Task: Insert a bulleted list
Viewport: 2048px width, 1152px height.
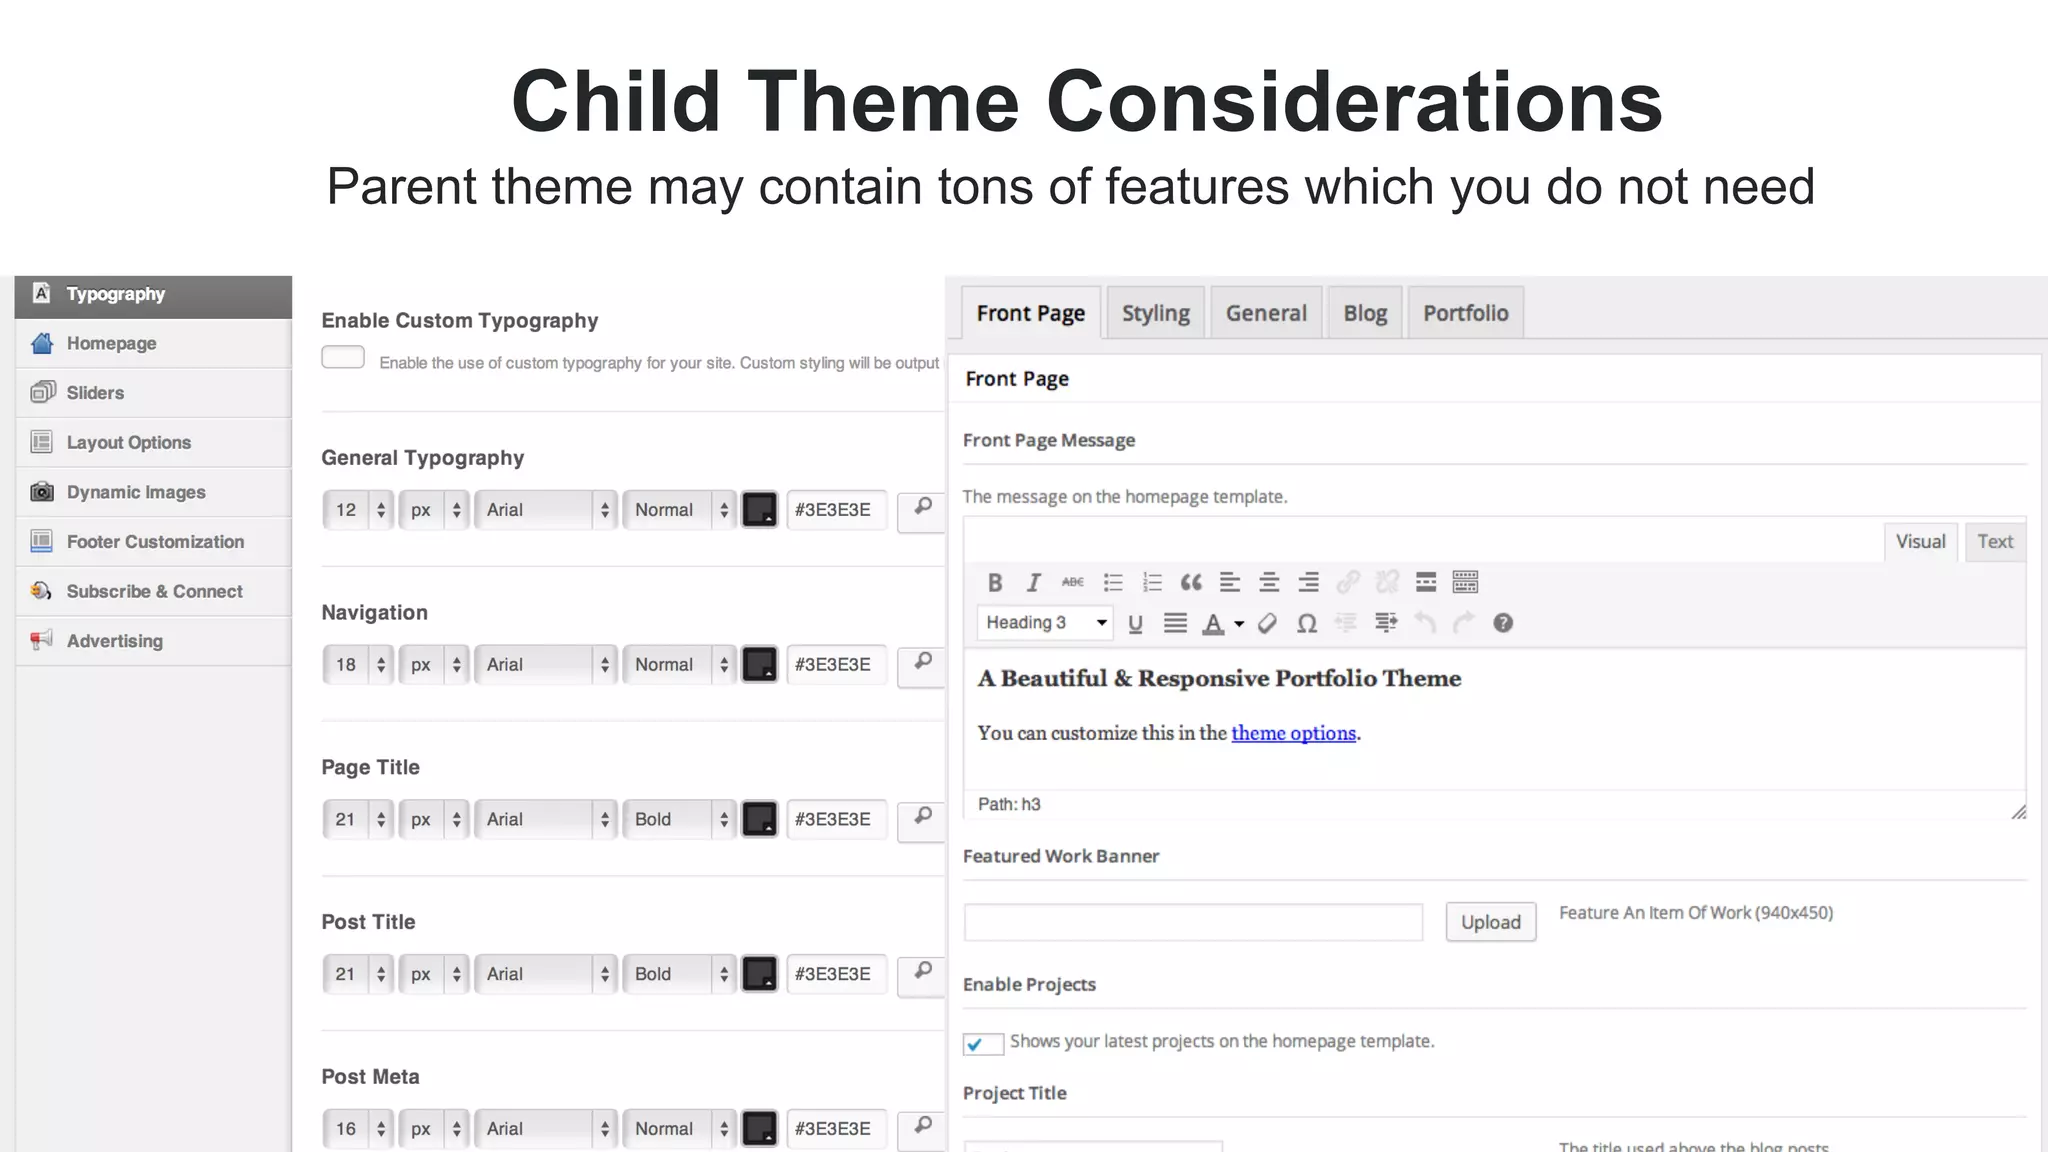Action: tap(1112, 582)
